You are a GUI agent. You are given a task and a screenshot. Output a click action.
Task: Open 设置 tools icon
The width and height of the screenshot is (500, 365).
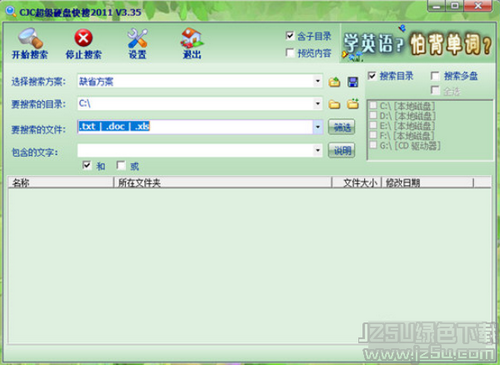[137, 38]
